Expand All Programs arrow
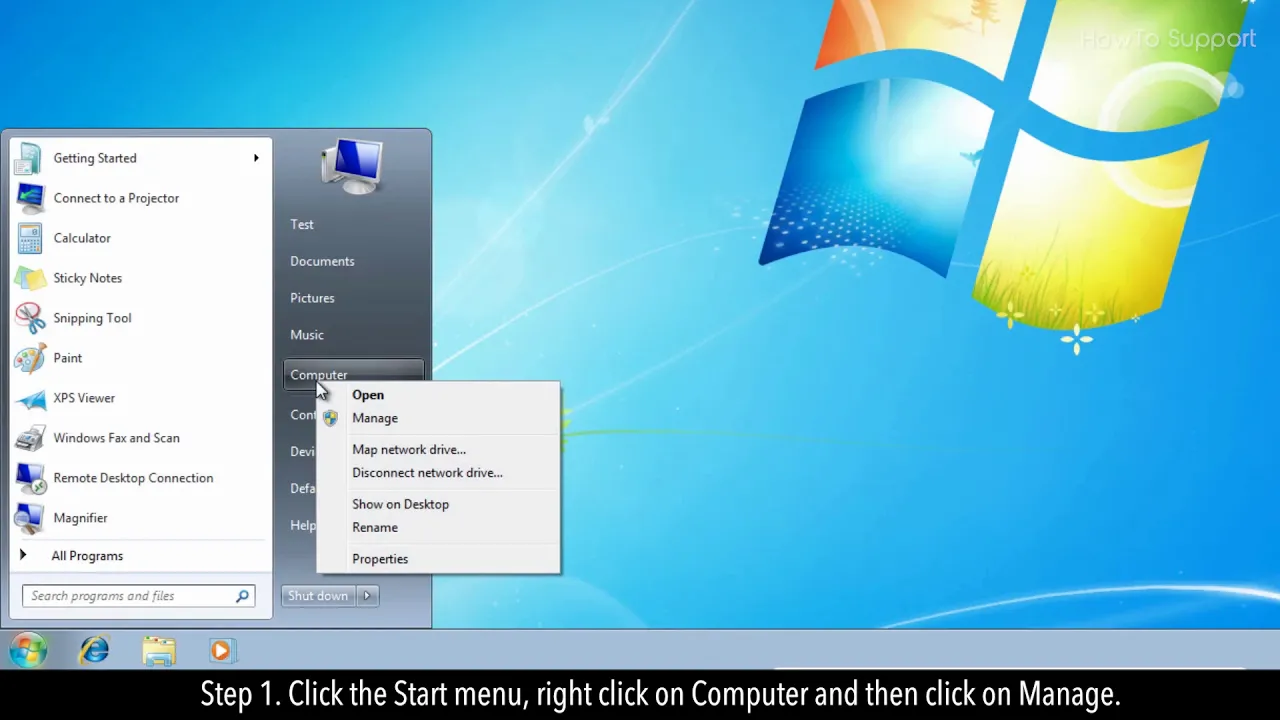1280x720 pixels. (x=23, y=555)
